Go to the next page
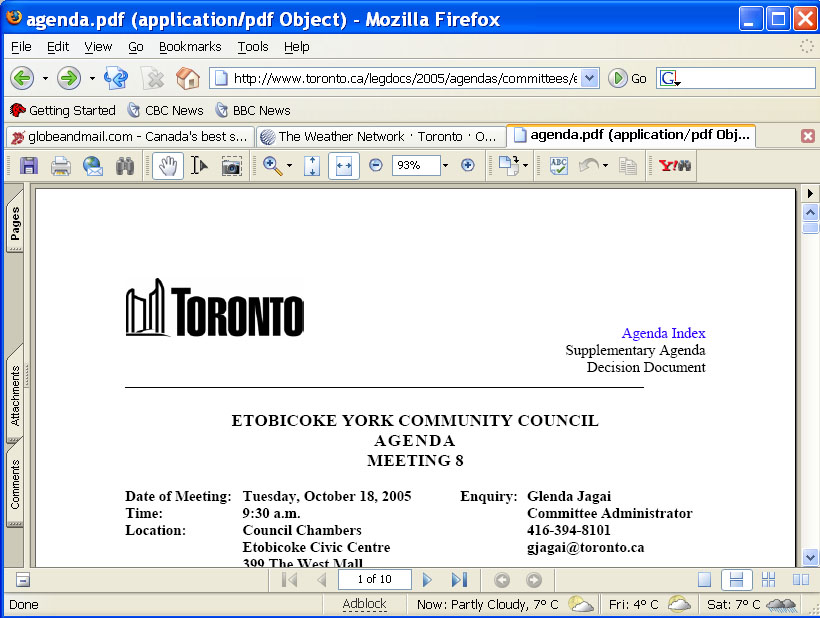The height and width of the screenshot is (618, 820). tap(427, 579)
